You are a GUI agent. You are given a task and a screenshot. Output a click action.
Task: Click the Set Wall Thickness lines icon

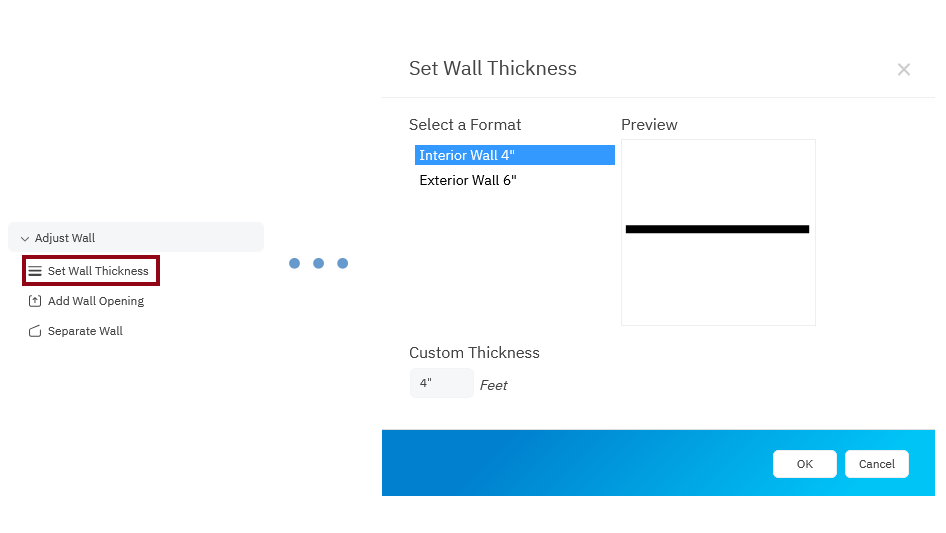(35, 271)
